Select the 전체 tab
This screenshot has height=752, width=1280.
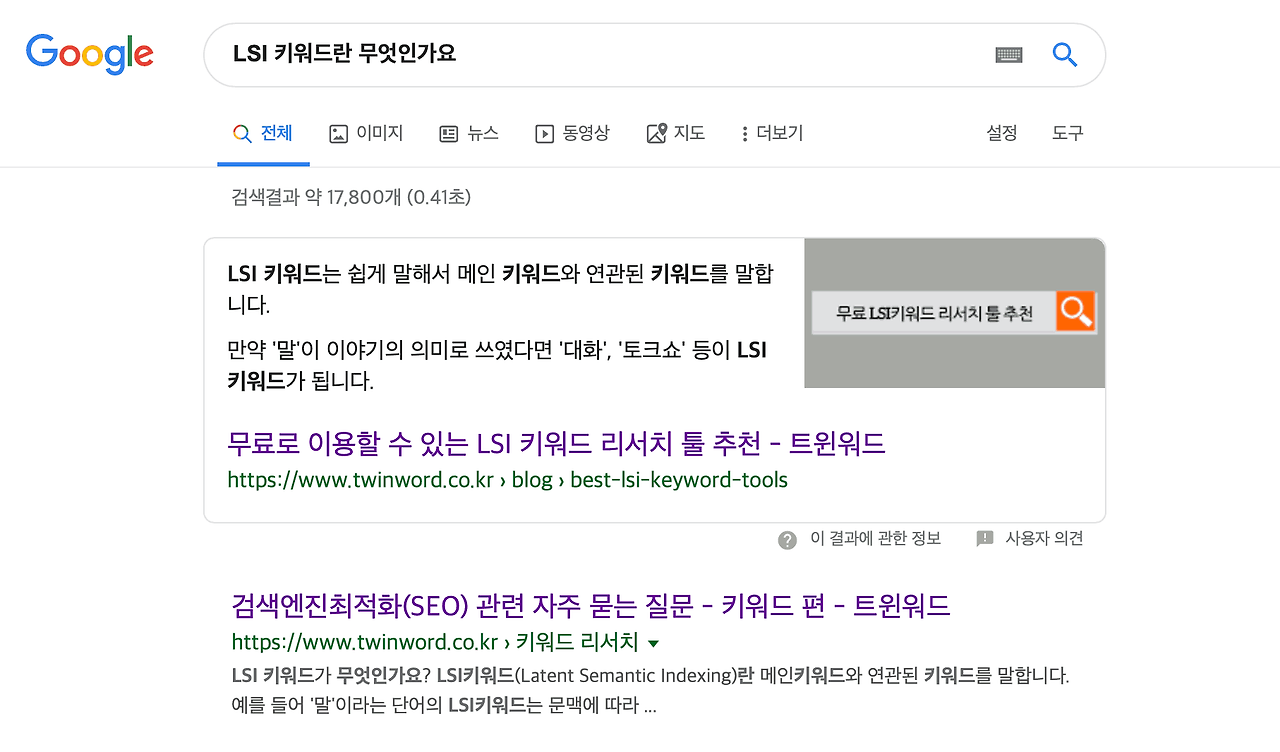(x=263, y=133)
